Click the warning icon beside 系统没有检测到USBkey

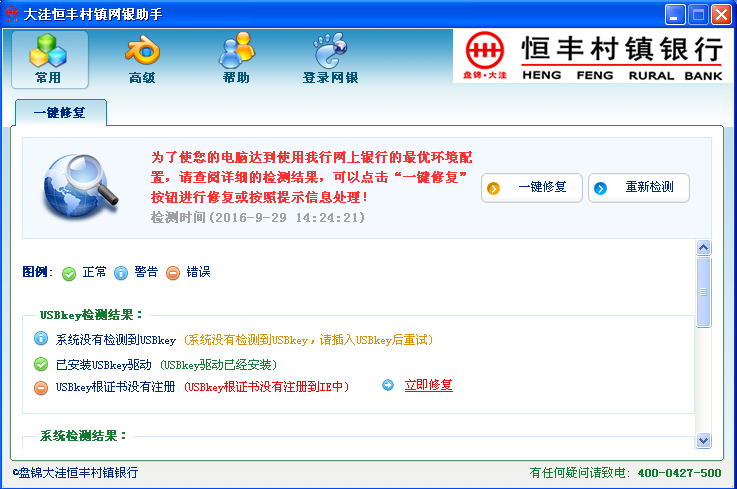41,338
